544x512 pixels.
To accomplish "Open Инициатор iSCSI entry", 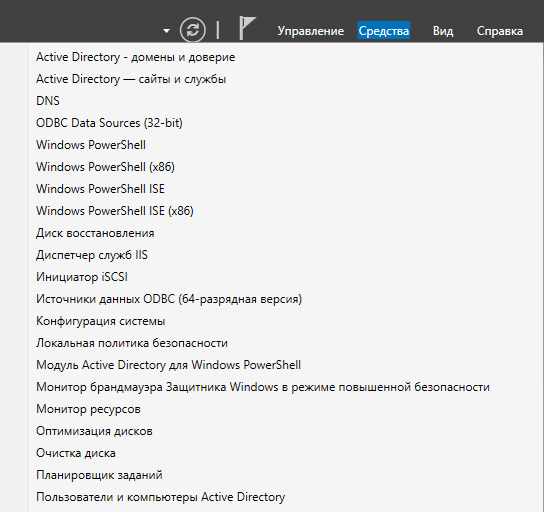I will [82, 277].
